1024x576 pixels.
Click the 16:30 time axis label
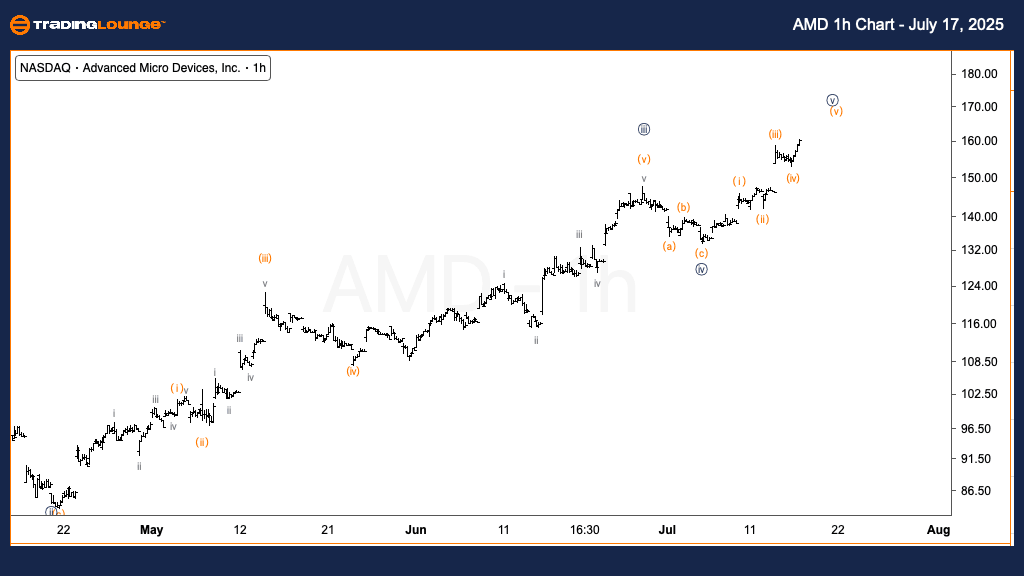[585, 530]
